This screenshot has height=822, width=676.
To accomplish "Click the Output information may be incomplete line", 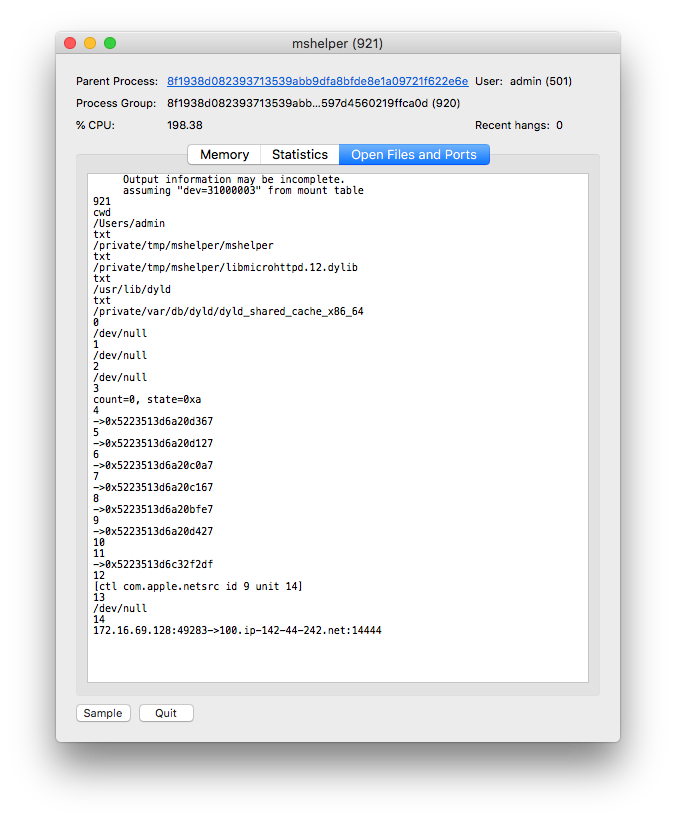I will [234, 179].
